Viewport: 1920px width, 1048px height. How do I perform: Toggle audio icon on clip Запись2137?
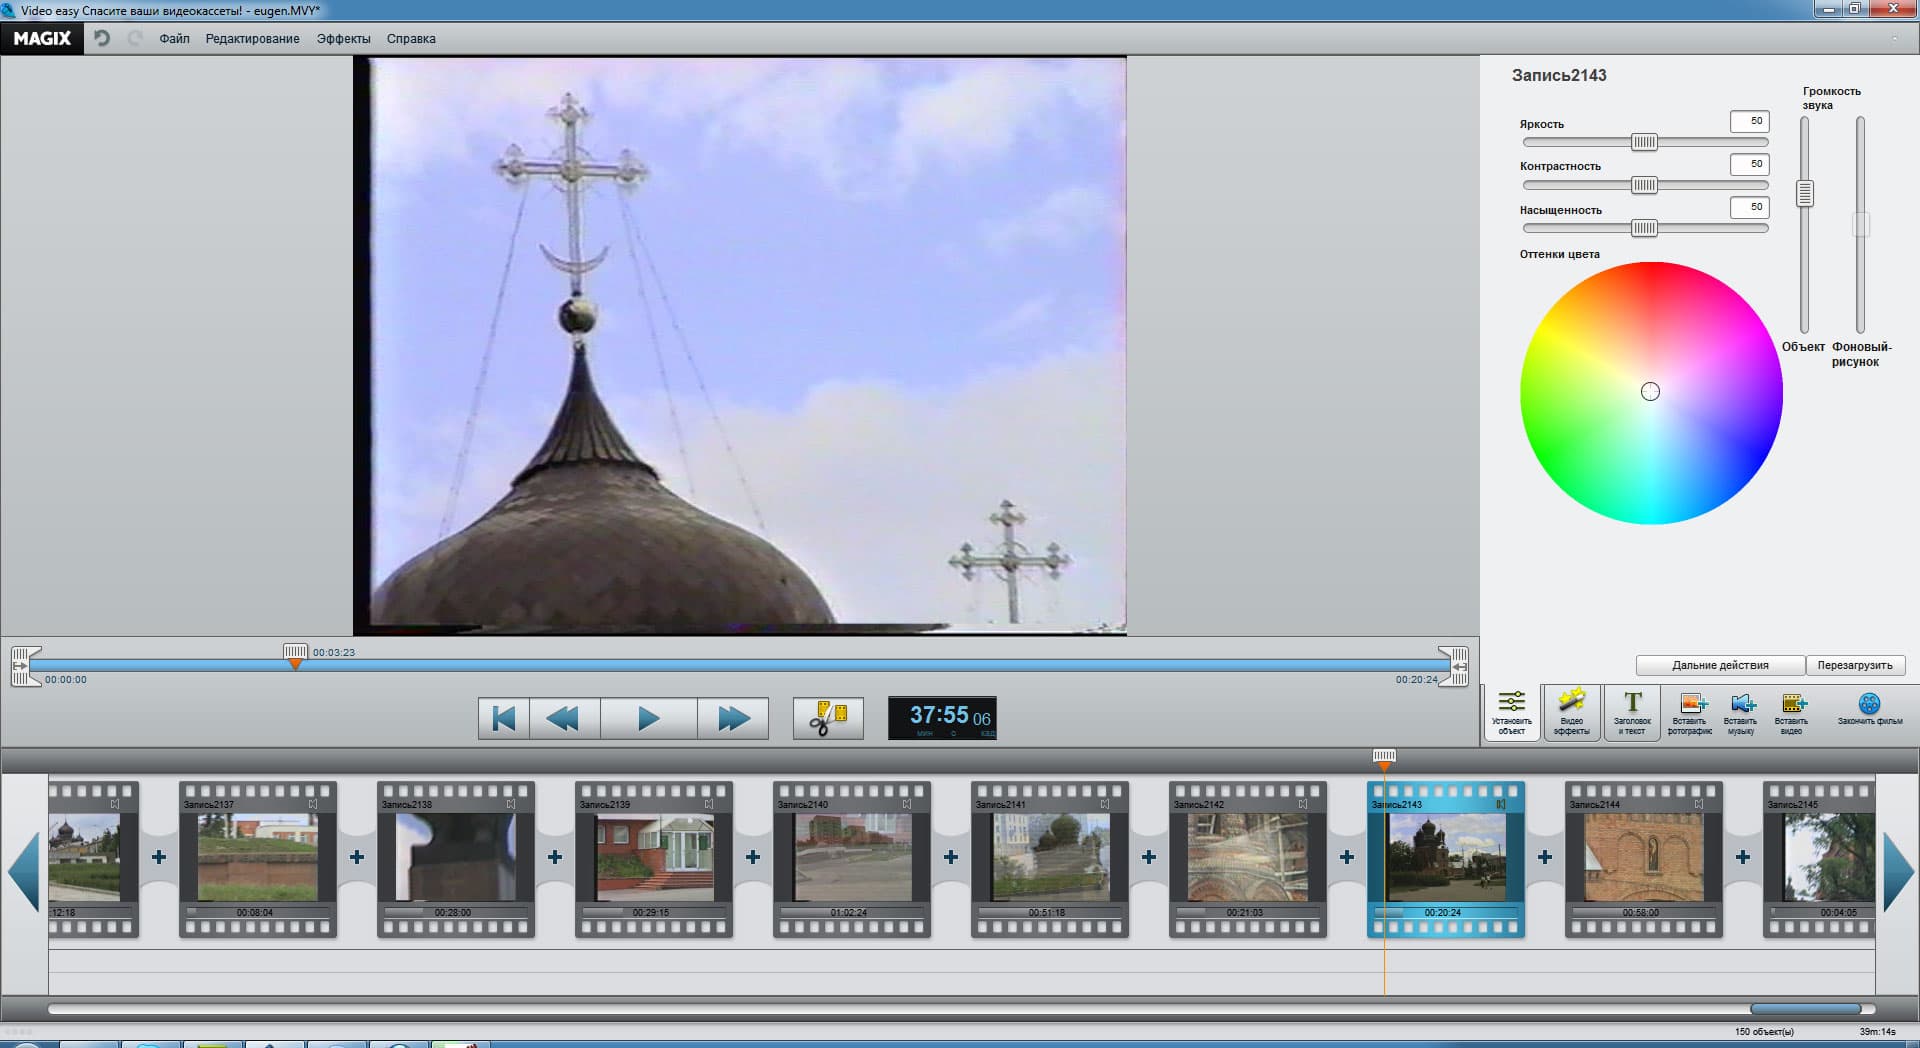click(x=313, y=804)
